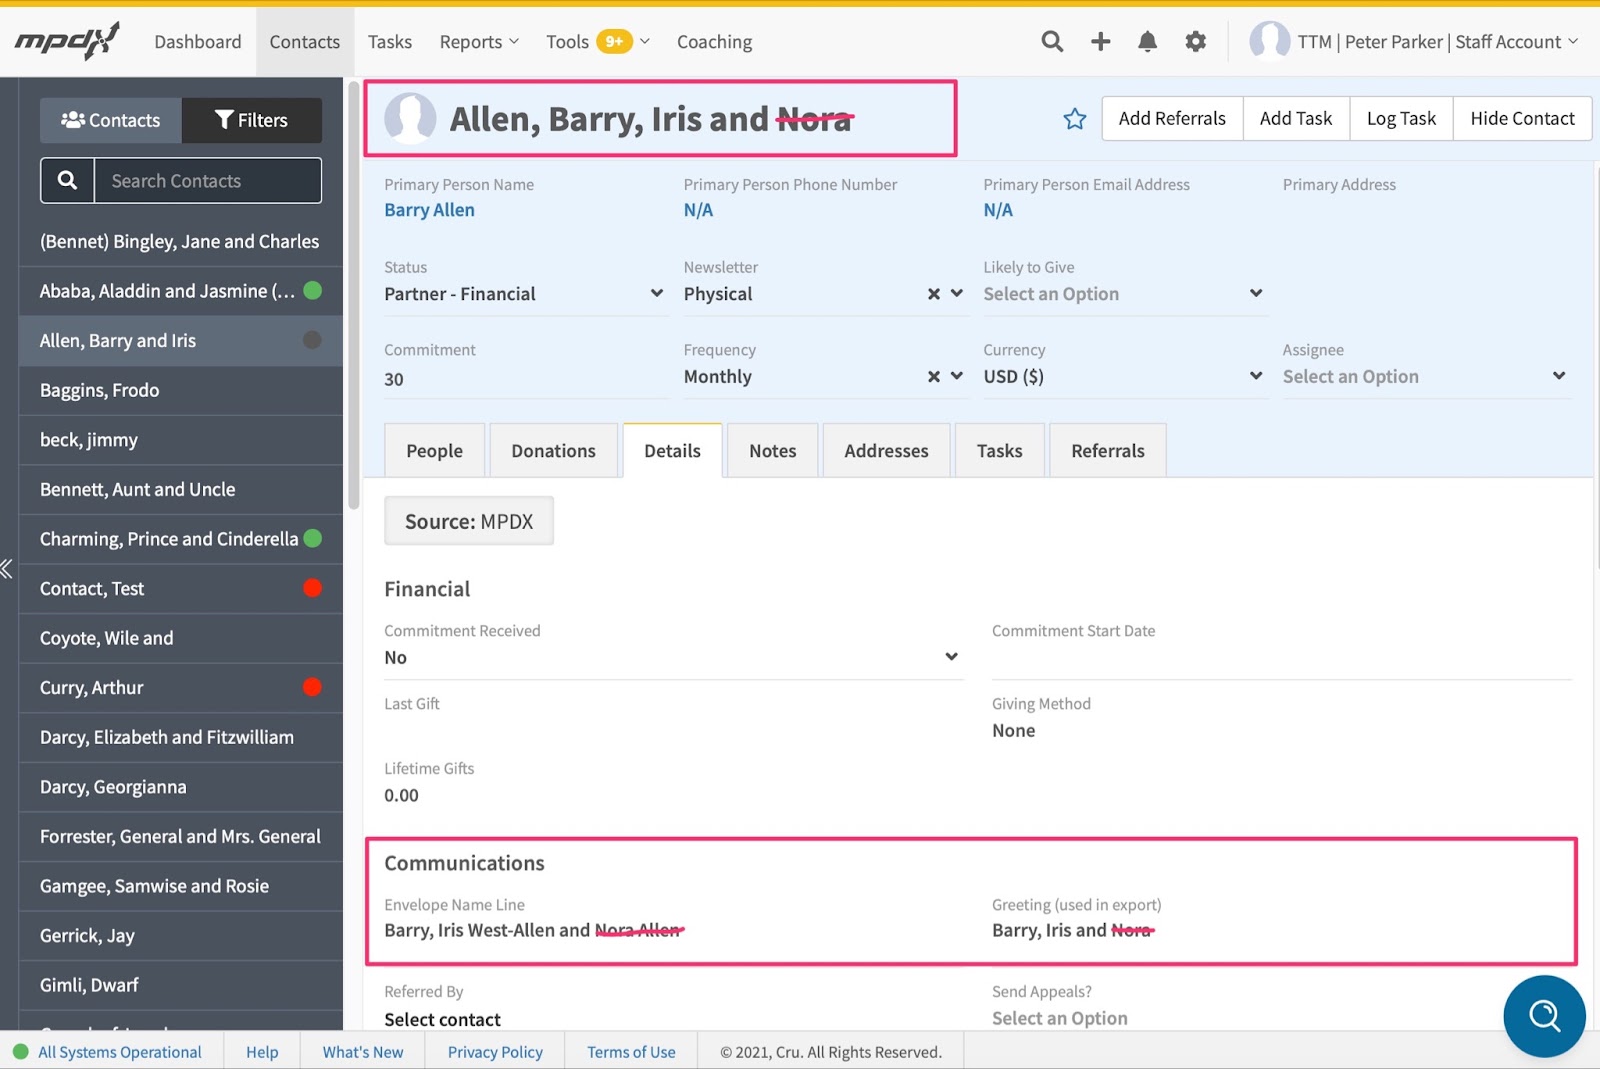This screenshot has width=1600, height=1069.
Task: Switch to the Addresses tab
Action: pos(886,451)
